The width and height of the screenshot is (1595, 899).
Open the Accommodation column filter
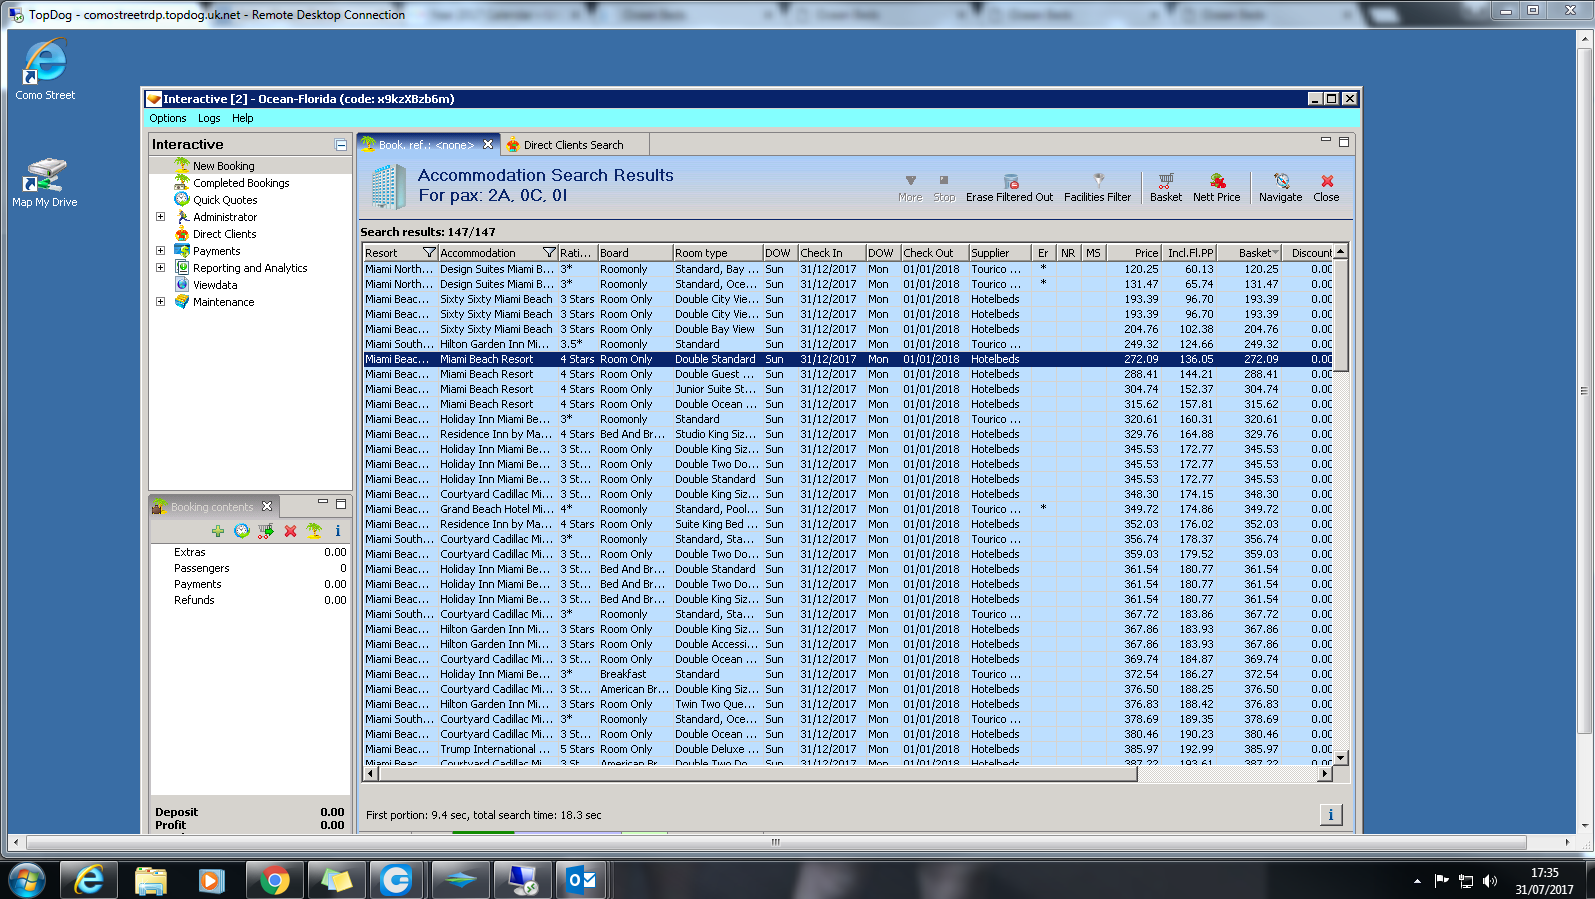point(549,253)
